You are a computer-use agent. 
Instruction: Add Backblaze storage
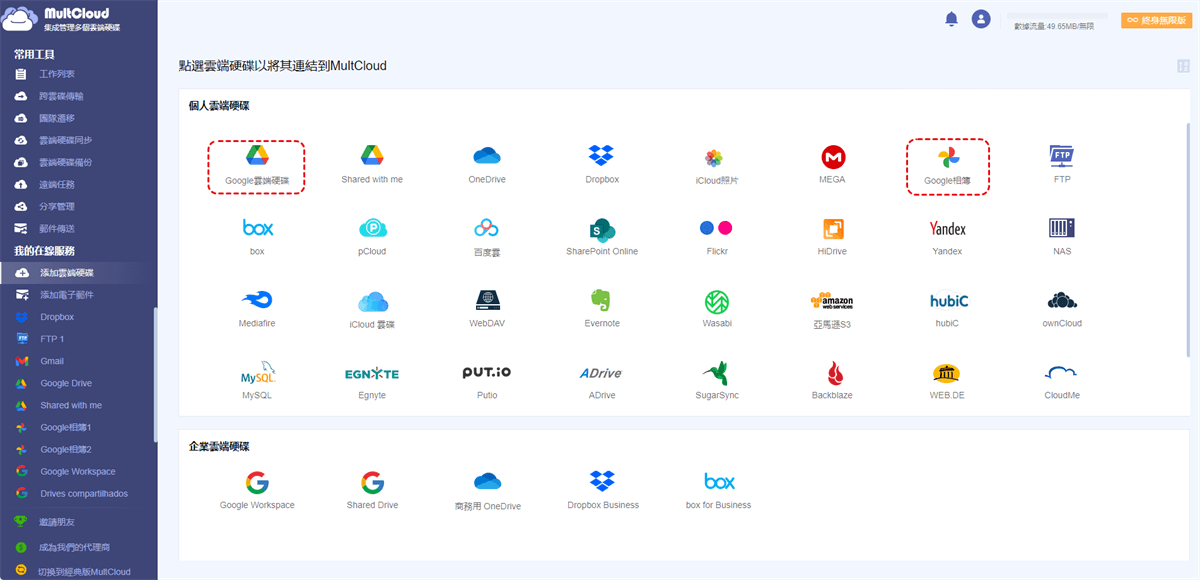(x=833, y=381)
